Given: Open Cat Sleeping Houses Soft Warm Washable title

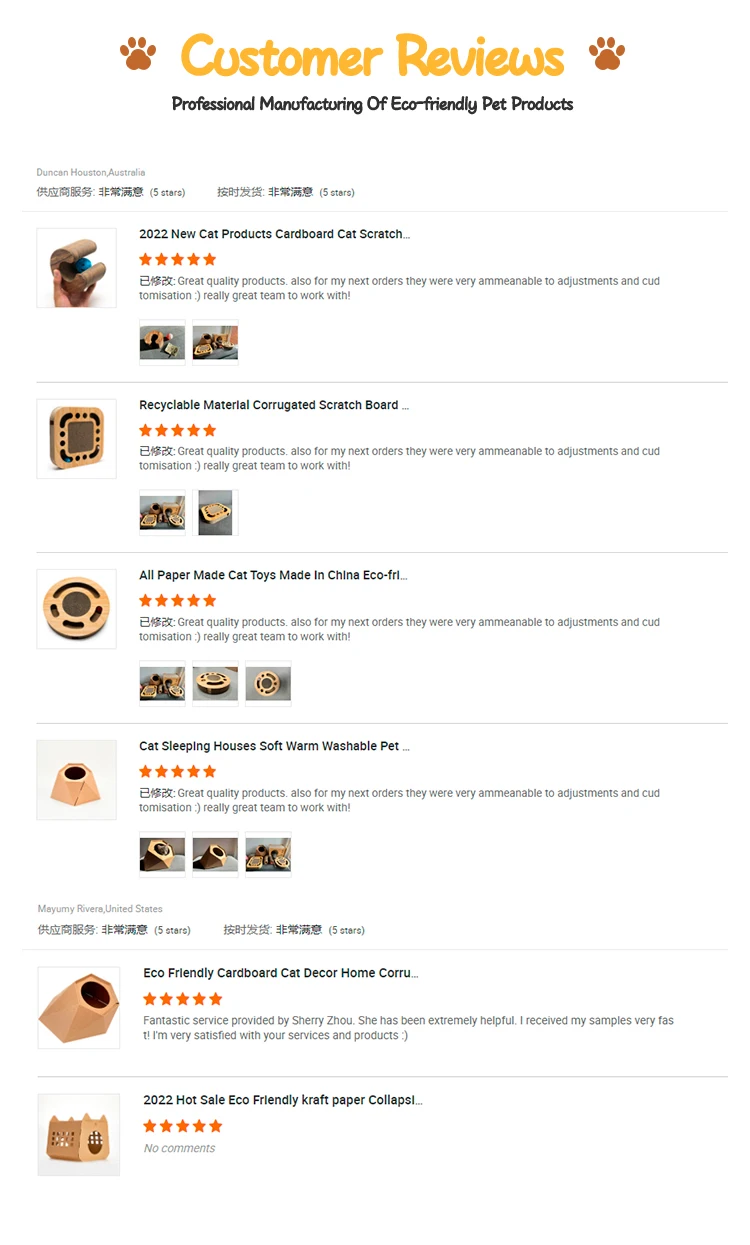Looking at the screenshot, I should [x=274, y=746].
